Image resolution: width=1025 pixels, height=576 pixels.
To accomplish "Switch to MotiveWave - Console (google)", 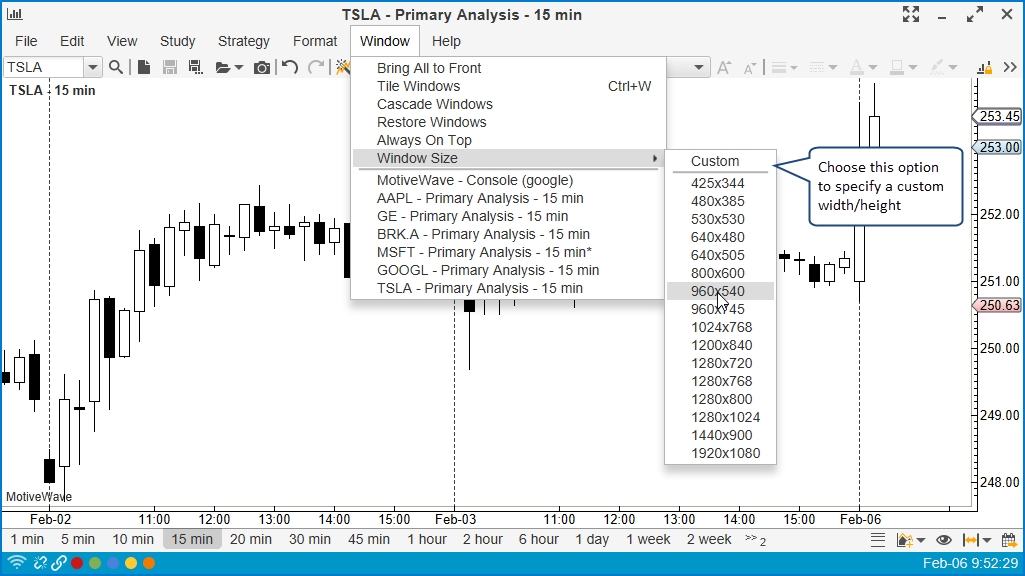I will tap(509, 180).
